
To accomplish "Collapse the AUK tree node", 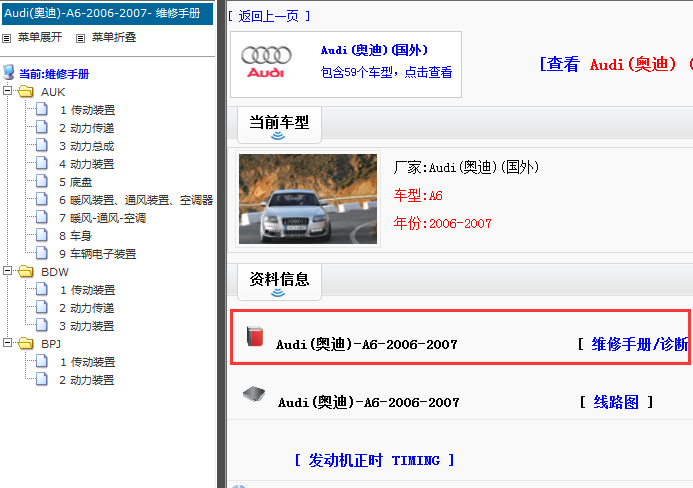I will click(7, 91).
